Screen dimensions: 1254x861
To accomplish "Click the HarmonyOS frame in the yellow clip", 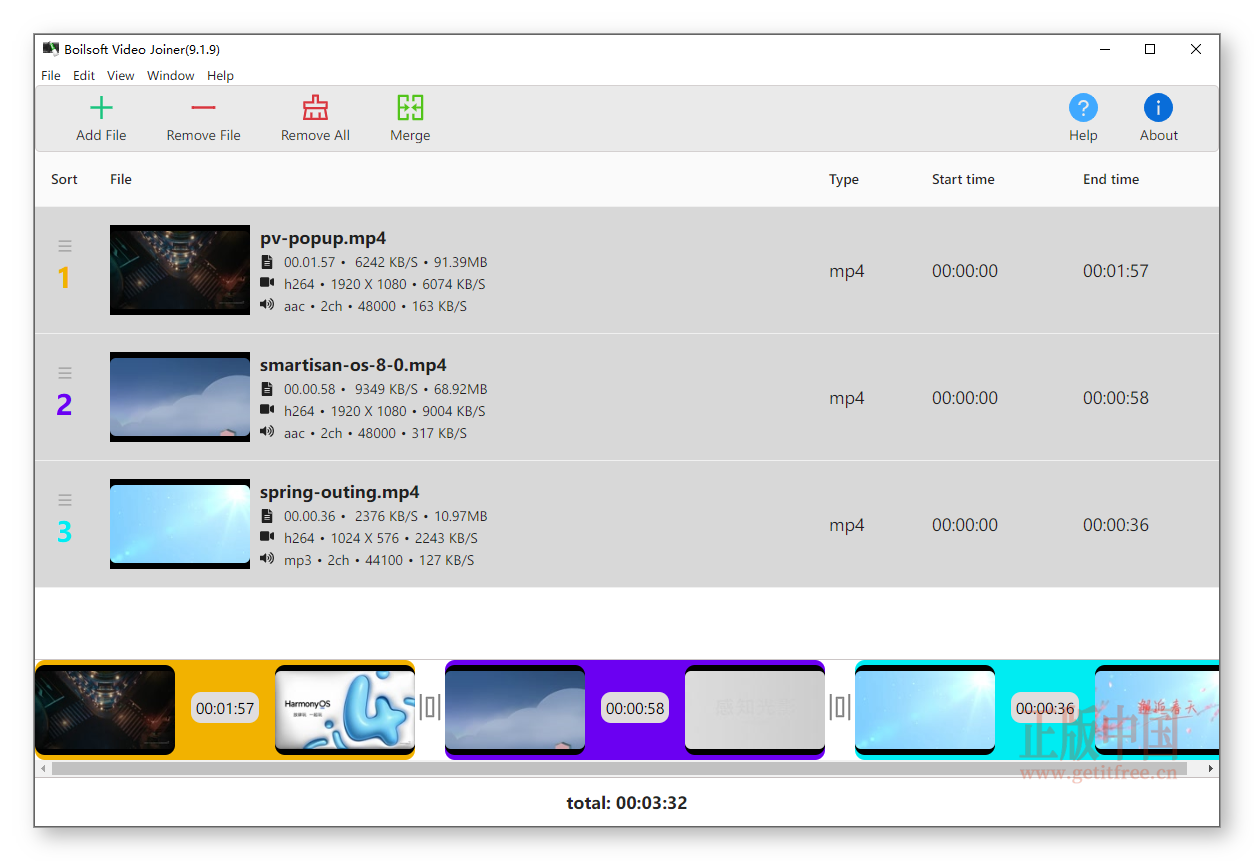I will [345, 710].
